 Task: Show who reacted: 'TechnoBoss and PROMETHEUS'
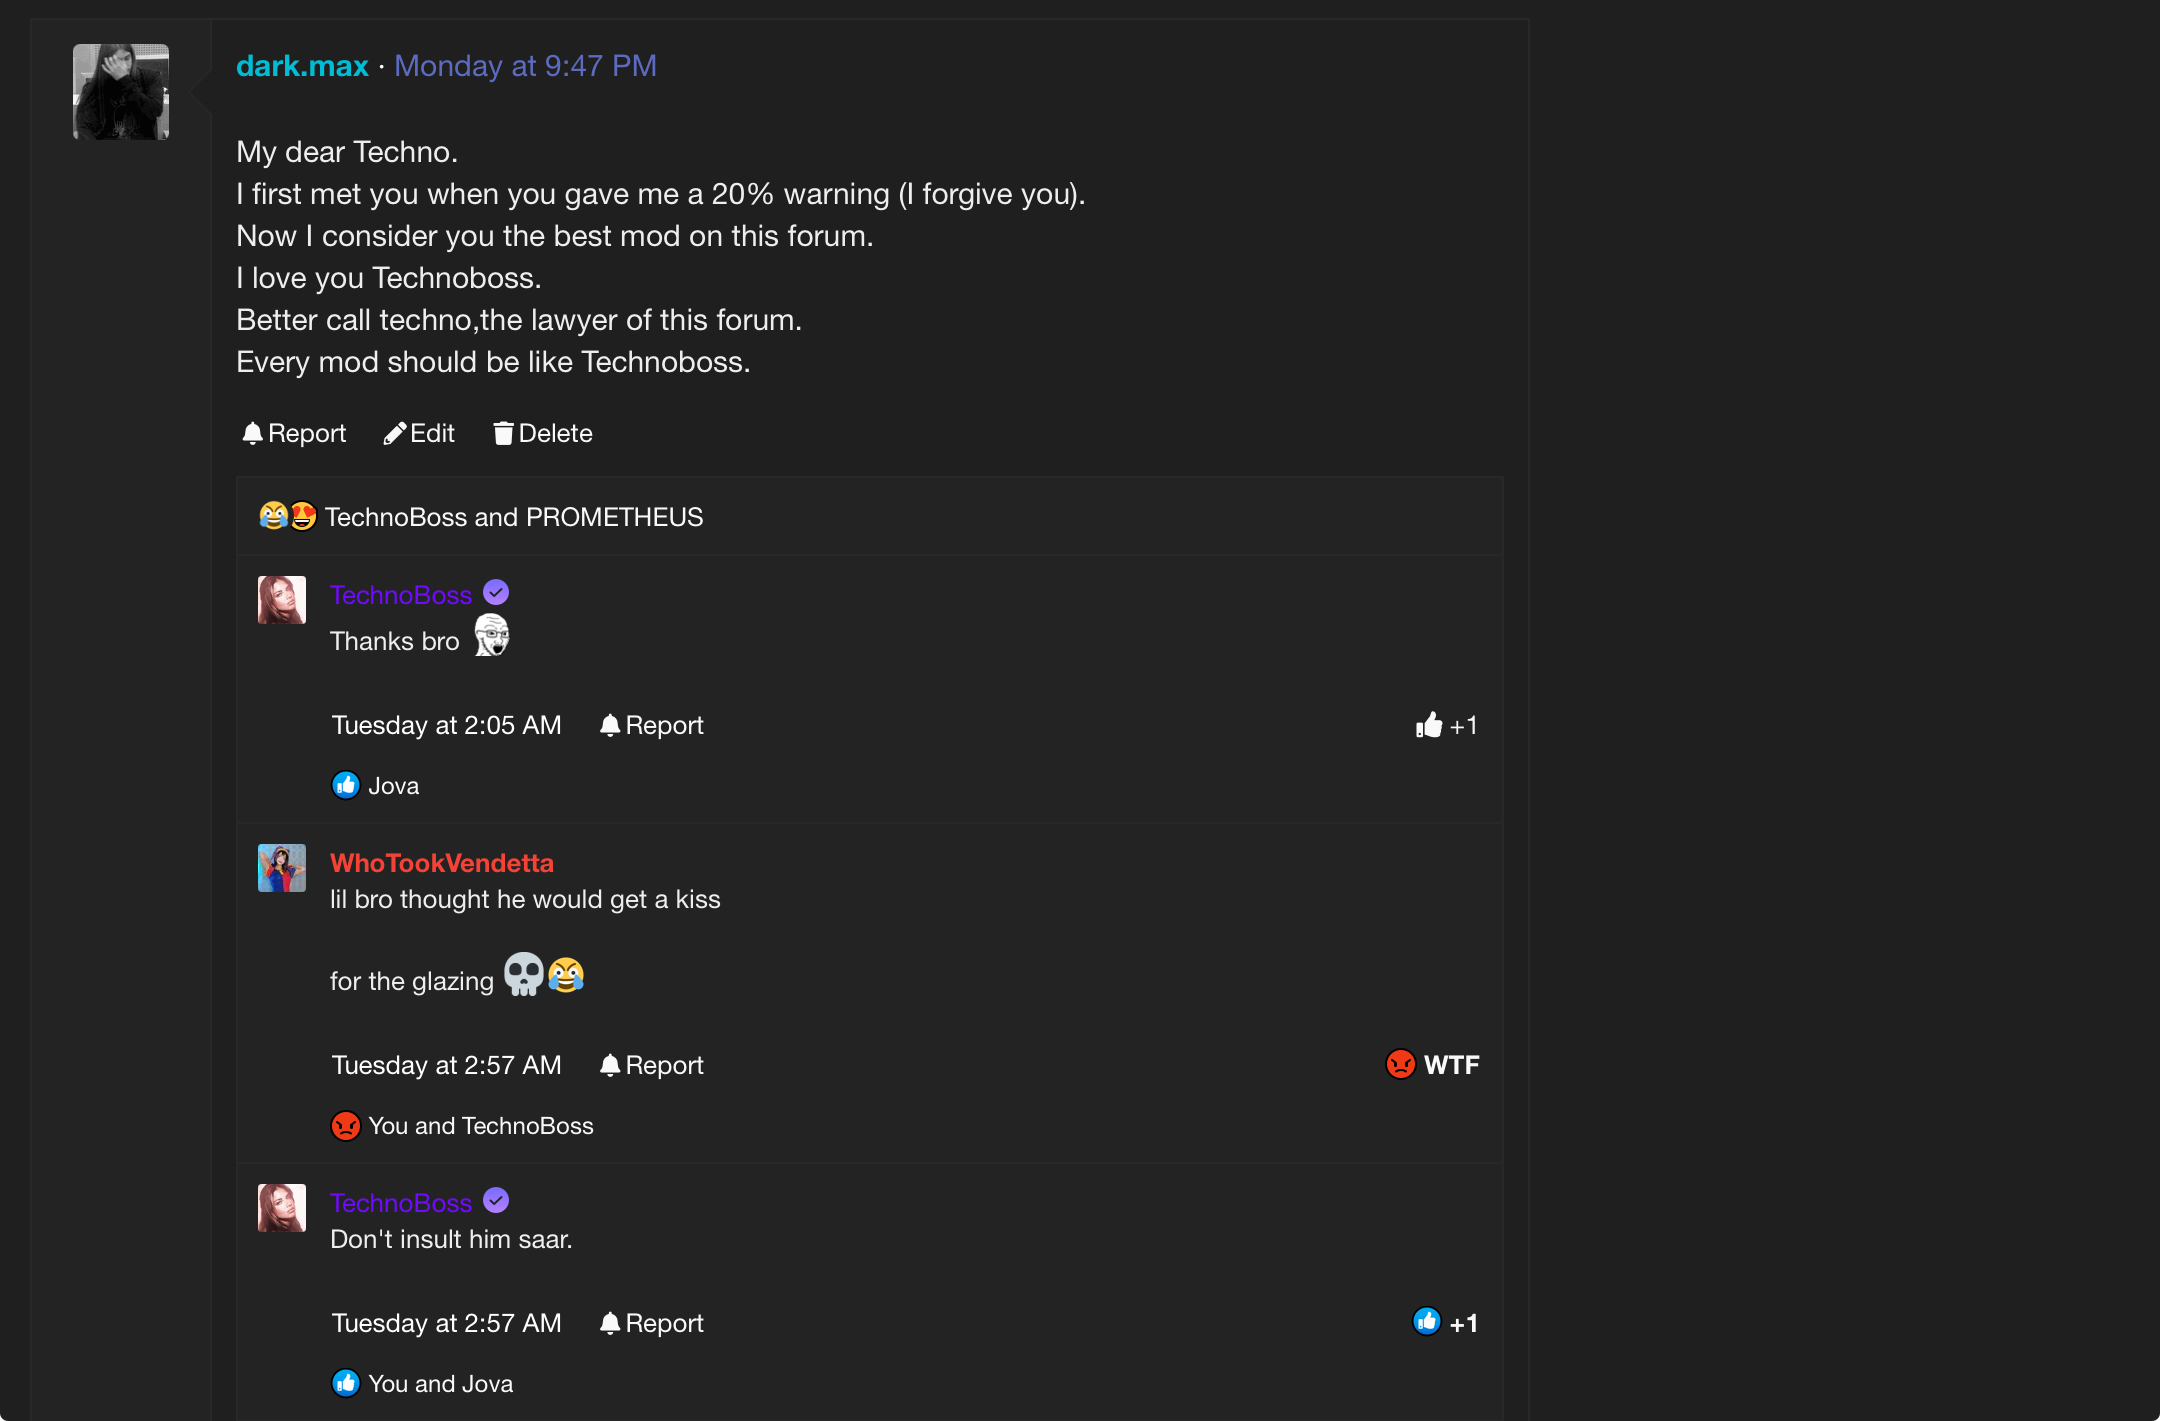point(513,517)
